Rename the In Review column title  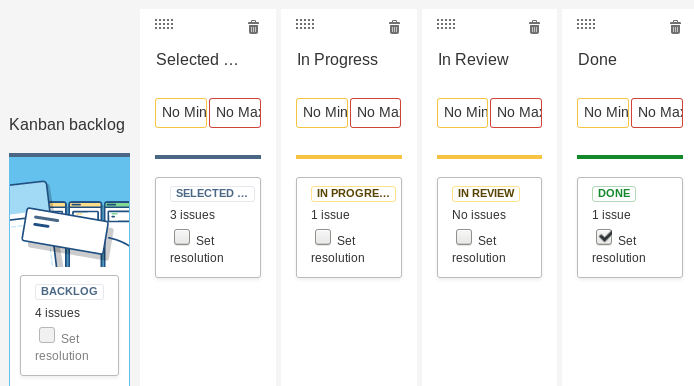coord(473,59)
